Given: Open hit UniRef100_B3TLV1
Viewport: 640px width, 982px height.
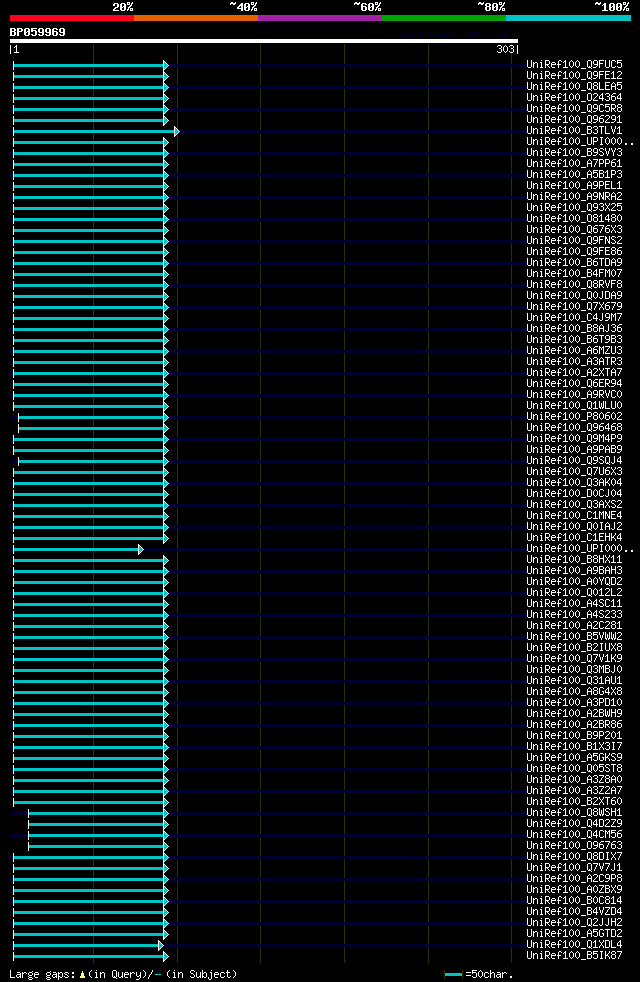Looking at the screenshot, I should pyautogui.click(x=574, y=131).
